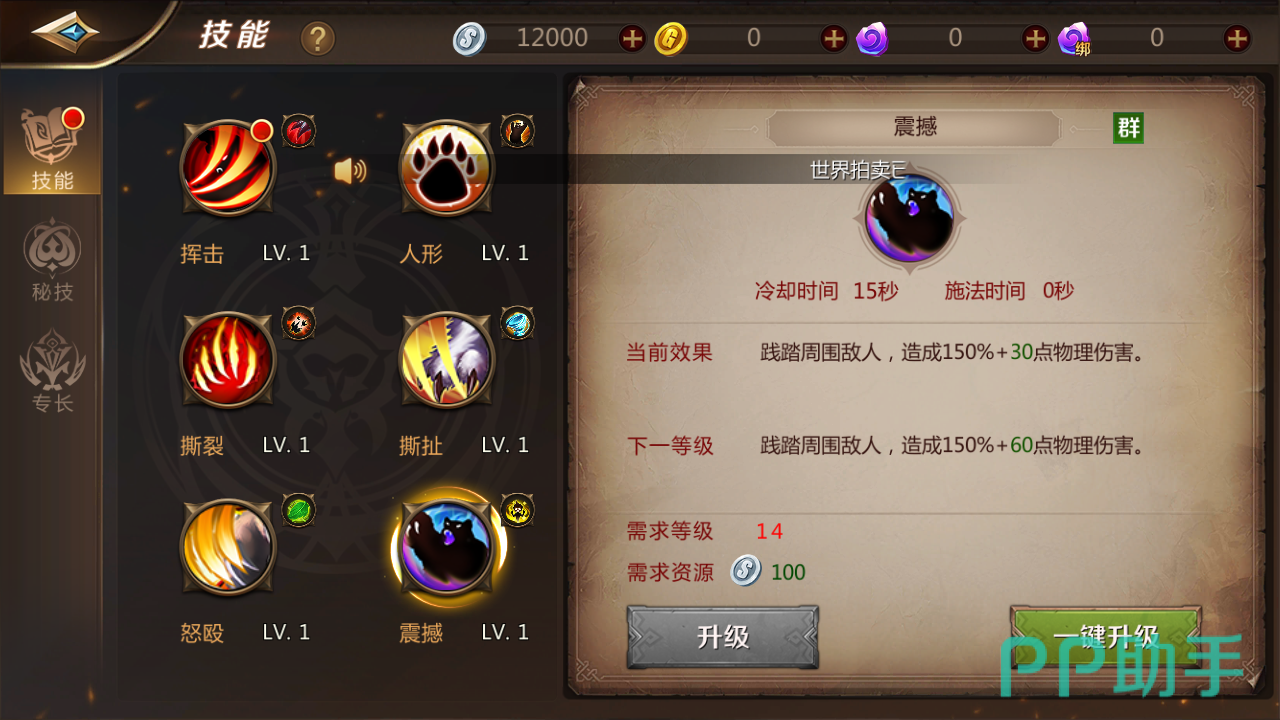Open the small red rune beside 挥击
The image size is (1280, 720).
coord(298,131)
